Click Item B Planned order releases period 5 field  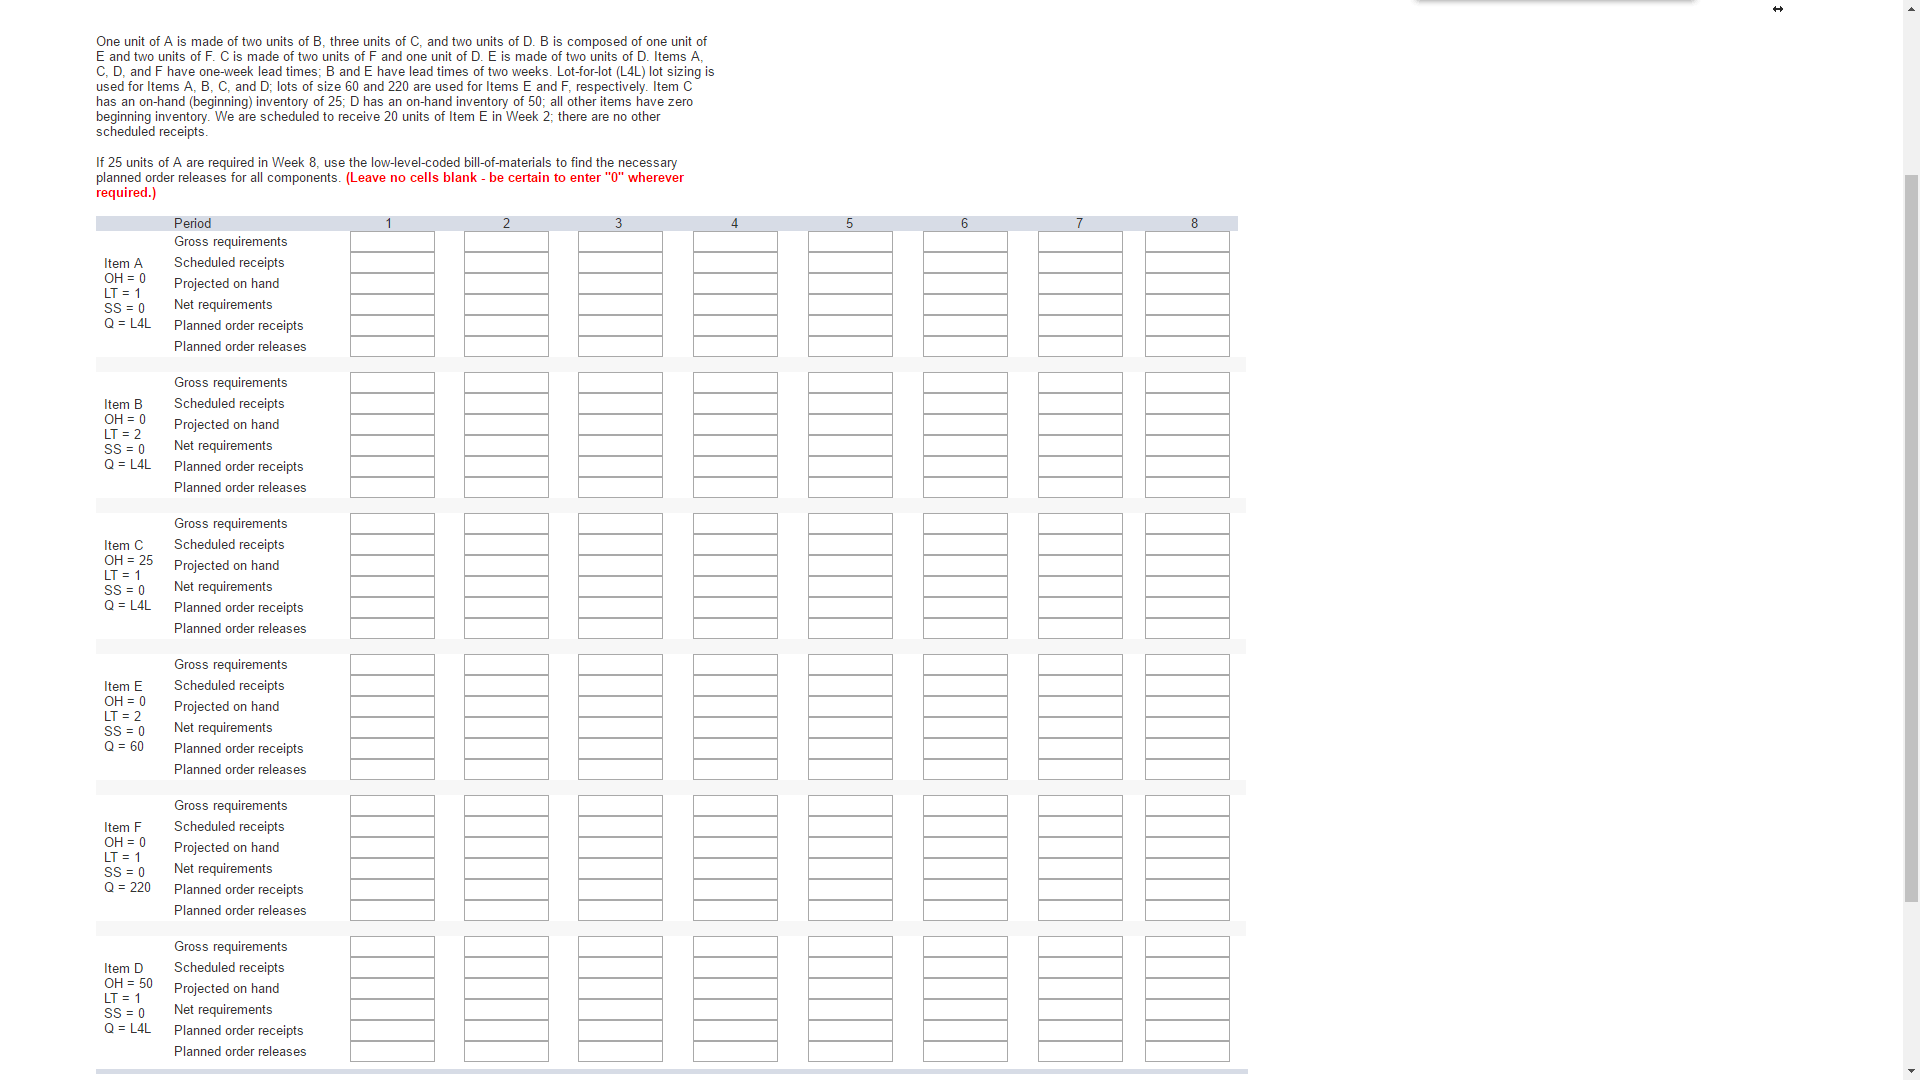850,488
